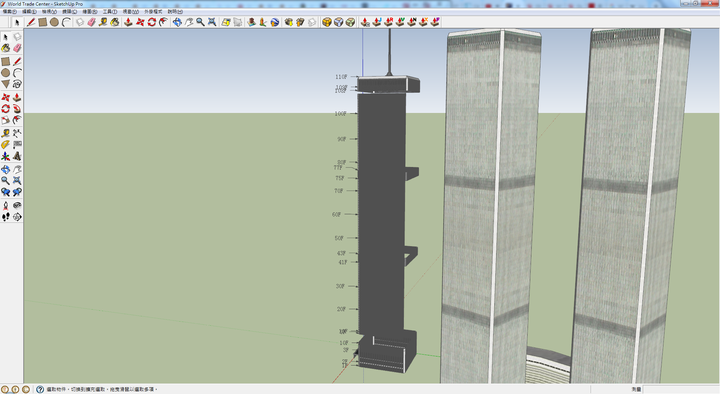Image resolution: width=720 pixels, height=394 pixels.
Task: Choose the Orbit tool in top toolbar
Action: click(x=177, y=22)
